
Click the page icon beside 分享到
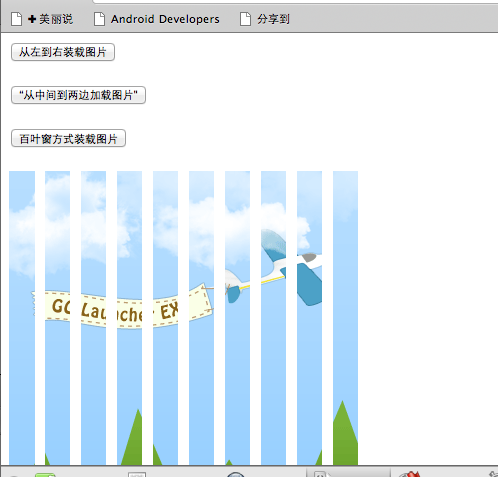click(x=245, y=19)
